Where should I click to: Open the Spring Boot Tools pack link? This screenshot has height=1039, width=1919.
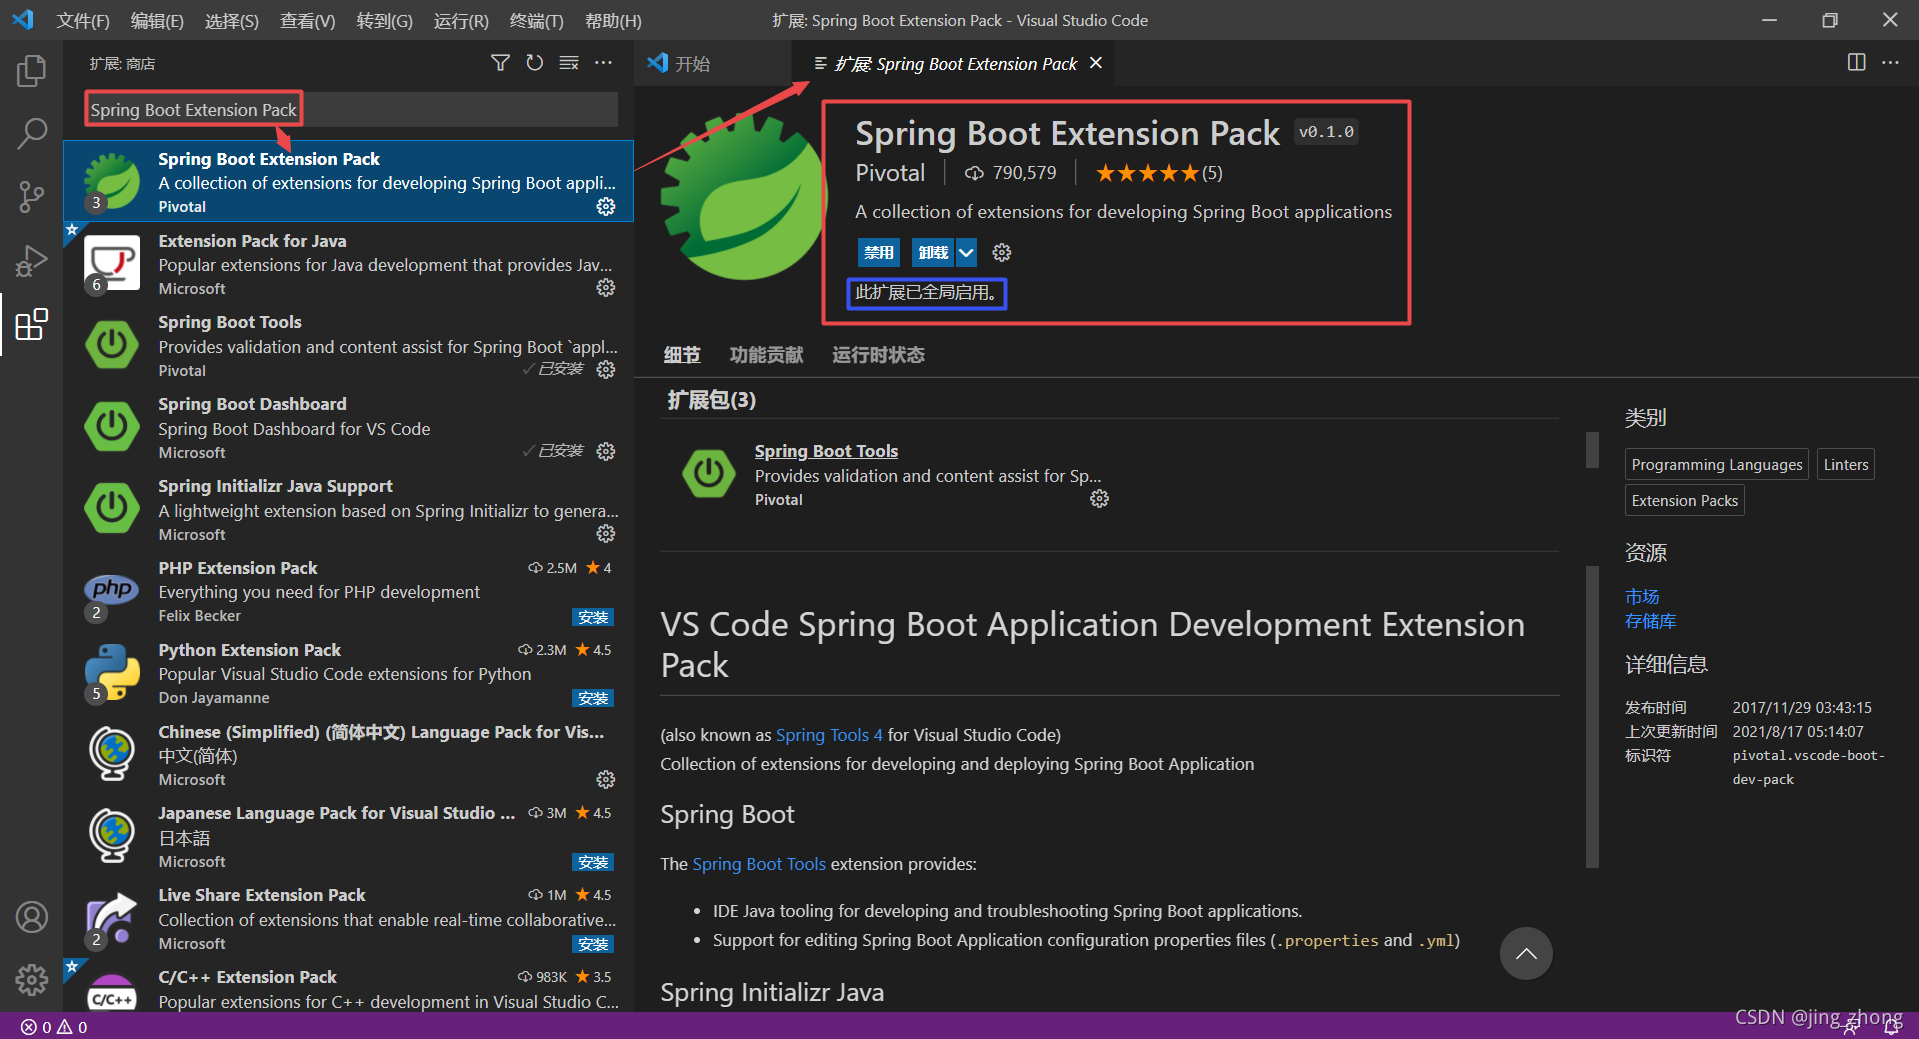[826, 451]
